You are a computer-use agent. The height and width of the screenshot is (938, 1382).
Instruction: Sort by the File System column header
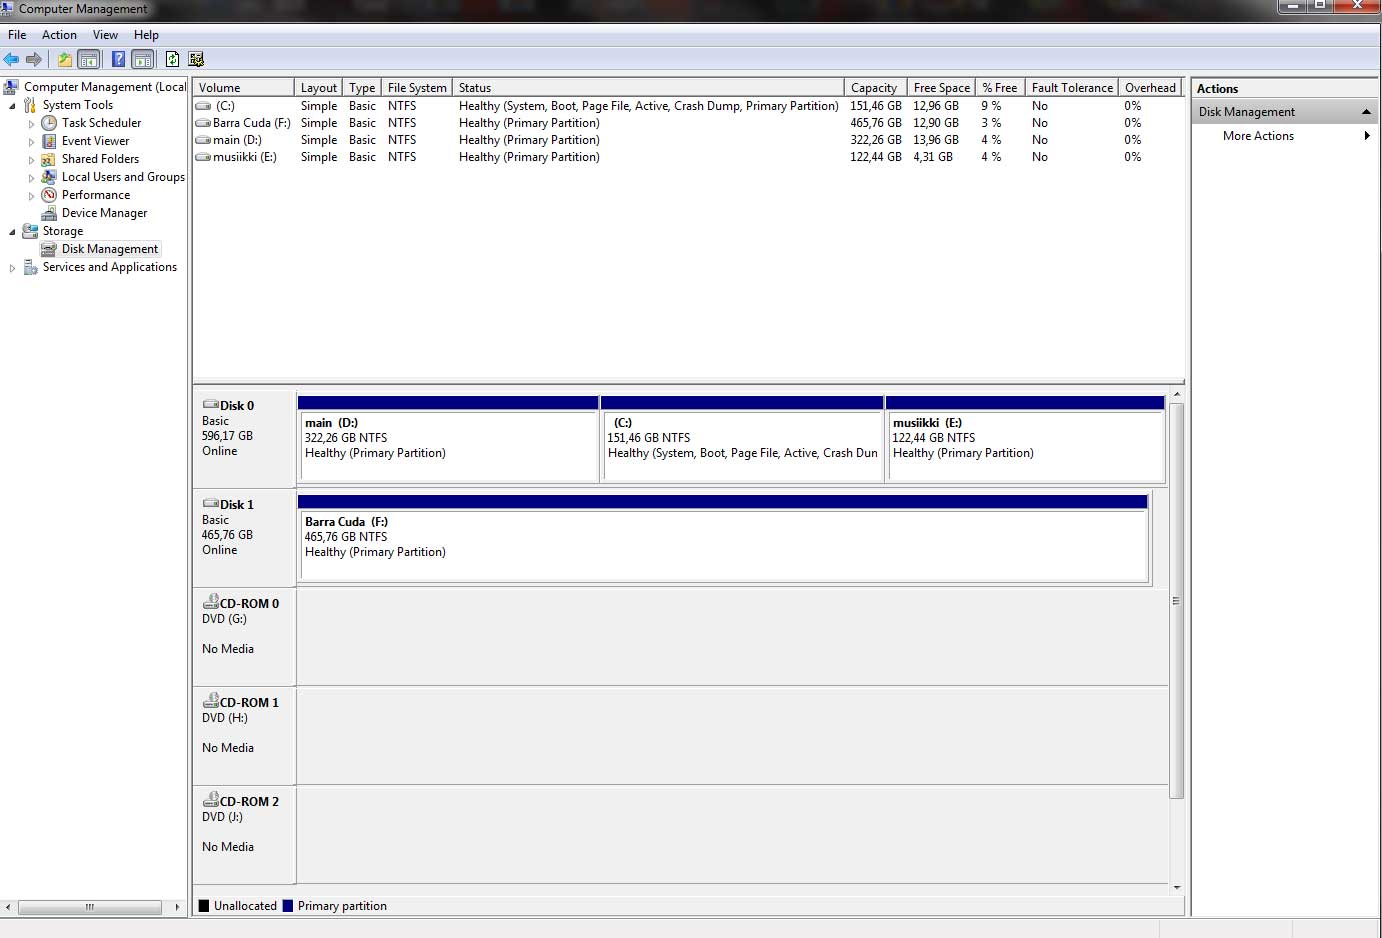(x=417, y=88)
